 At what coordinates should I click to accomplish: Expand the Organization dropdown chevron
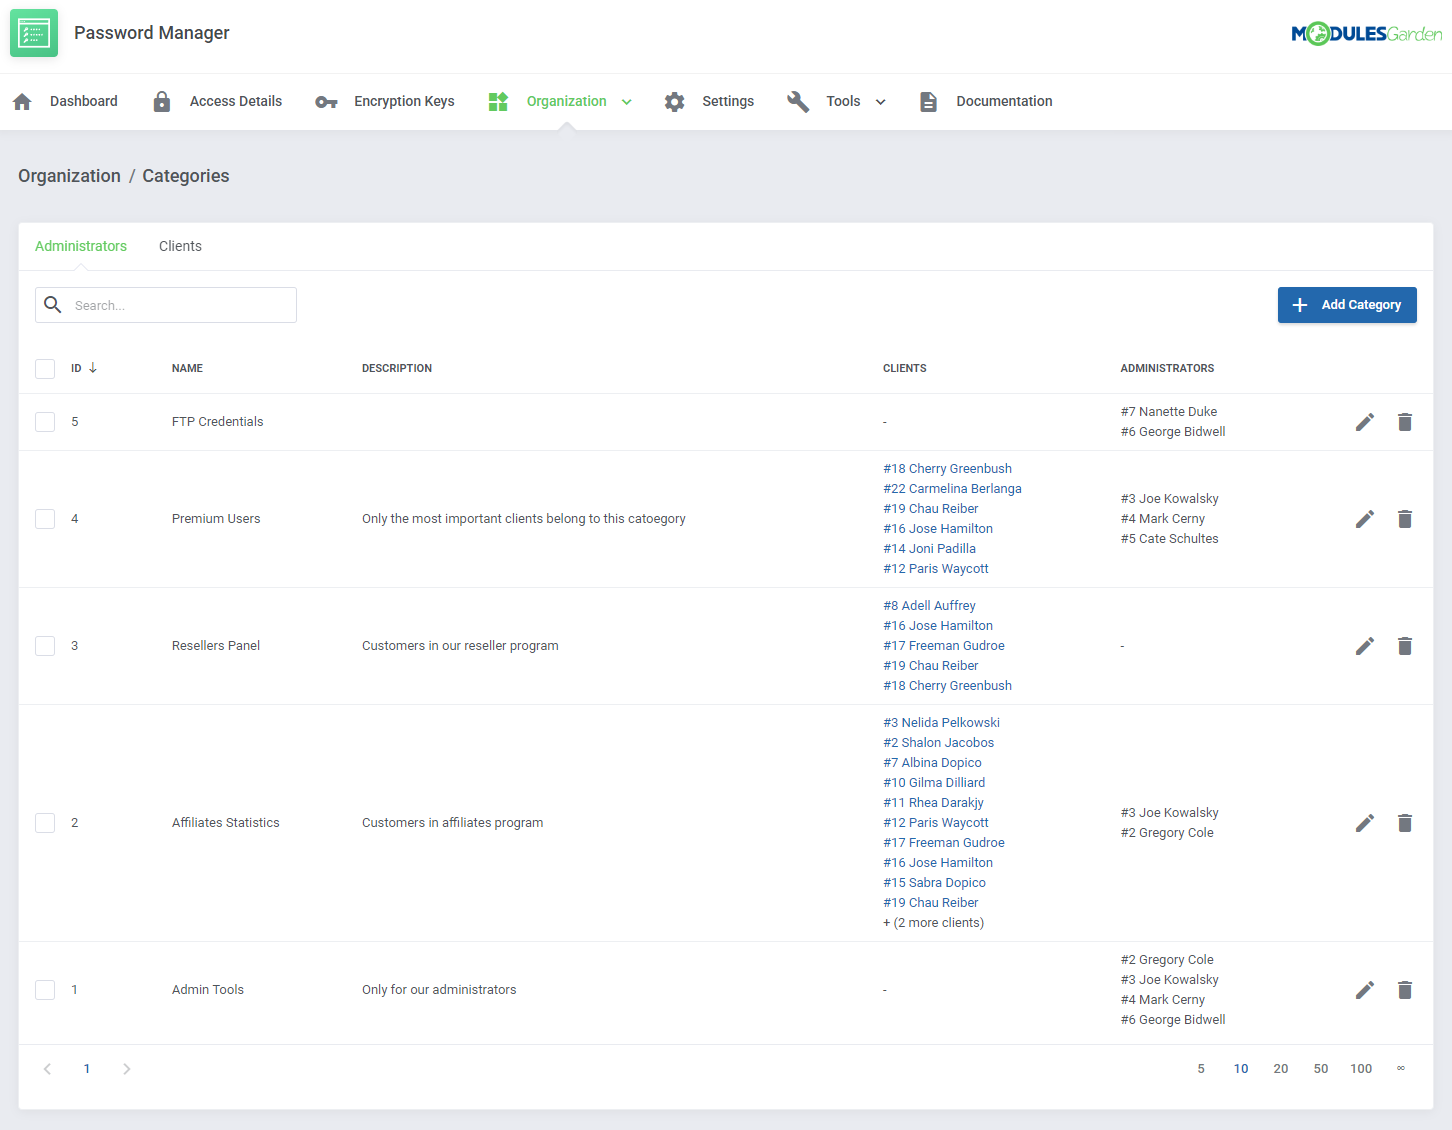point(627,102)
